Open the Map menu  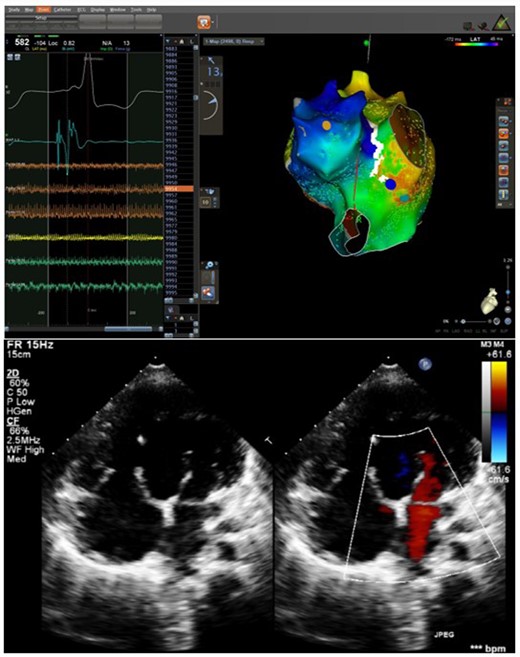[29, 10]
